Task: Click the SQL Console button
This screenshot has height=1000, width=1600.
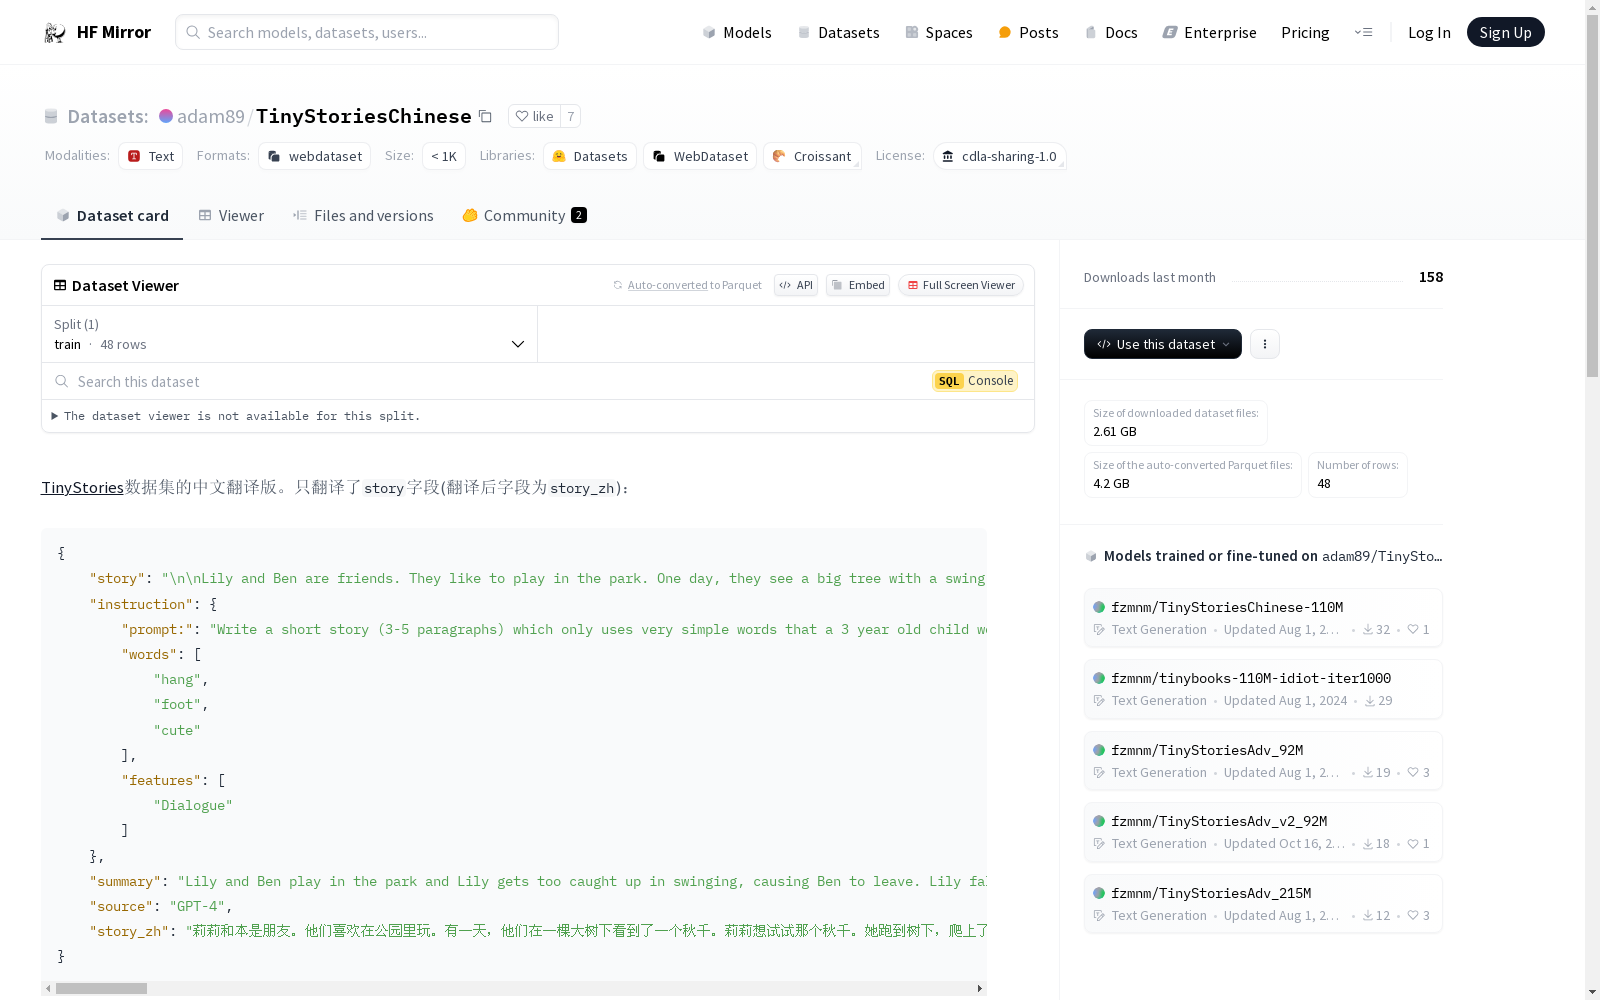Action: (975, 381)
